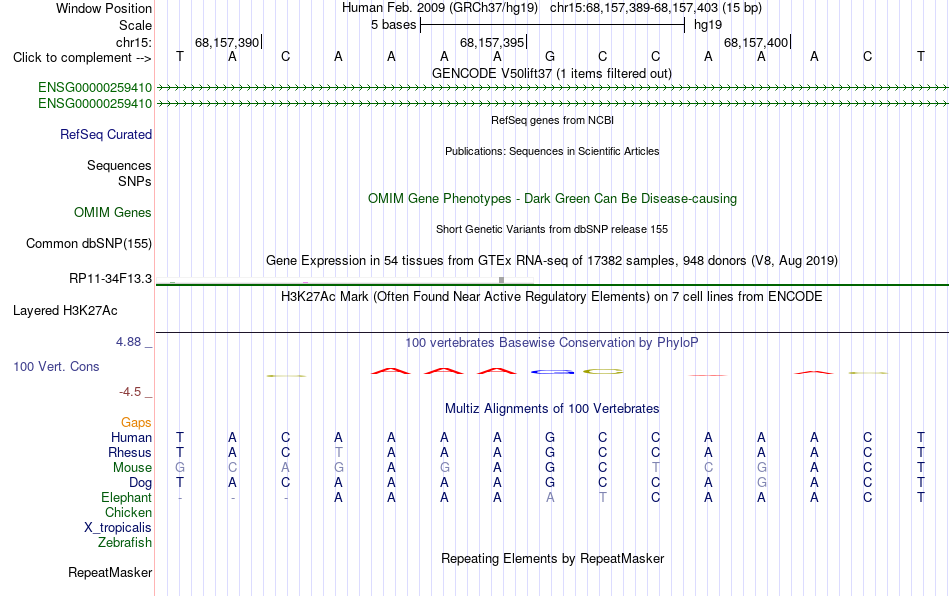950x596 pixels.
Task: Click the hg19 label beside the scale bar
Action: tap(708, 25)
